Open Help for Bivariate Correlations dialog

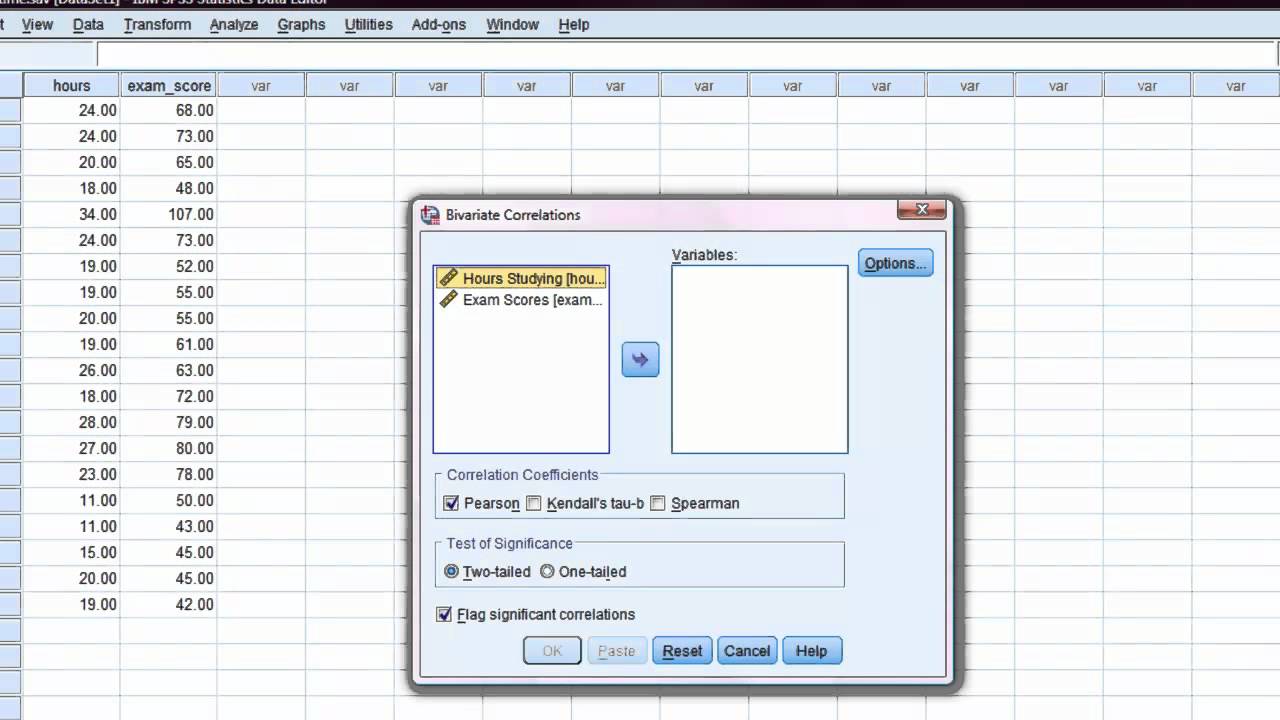click(811, 651)
